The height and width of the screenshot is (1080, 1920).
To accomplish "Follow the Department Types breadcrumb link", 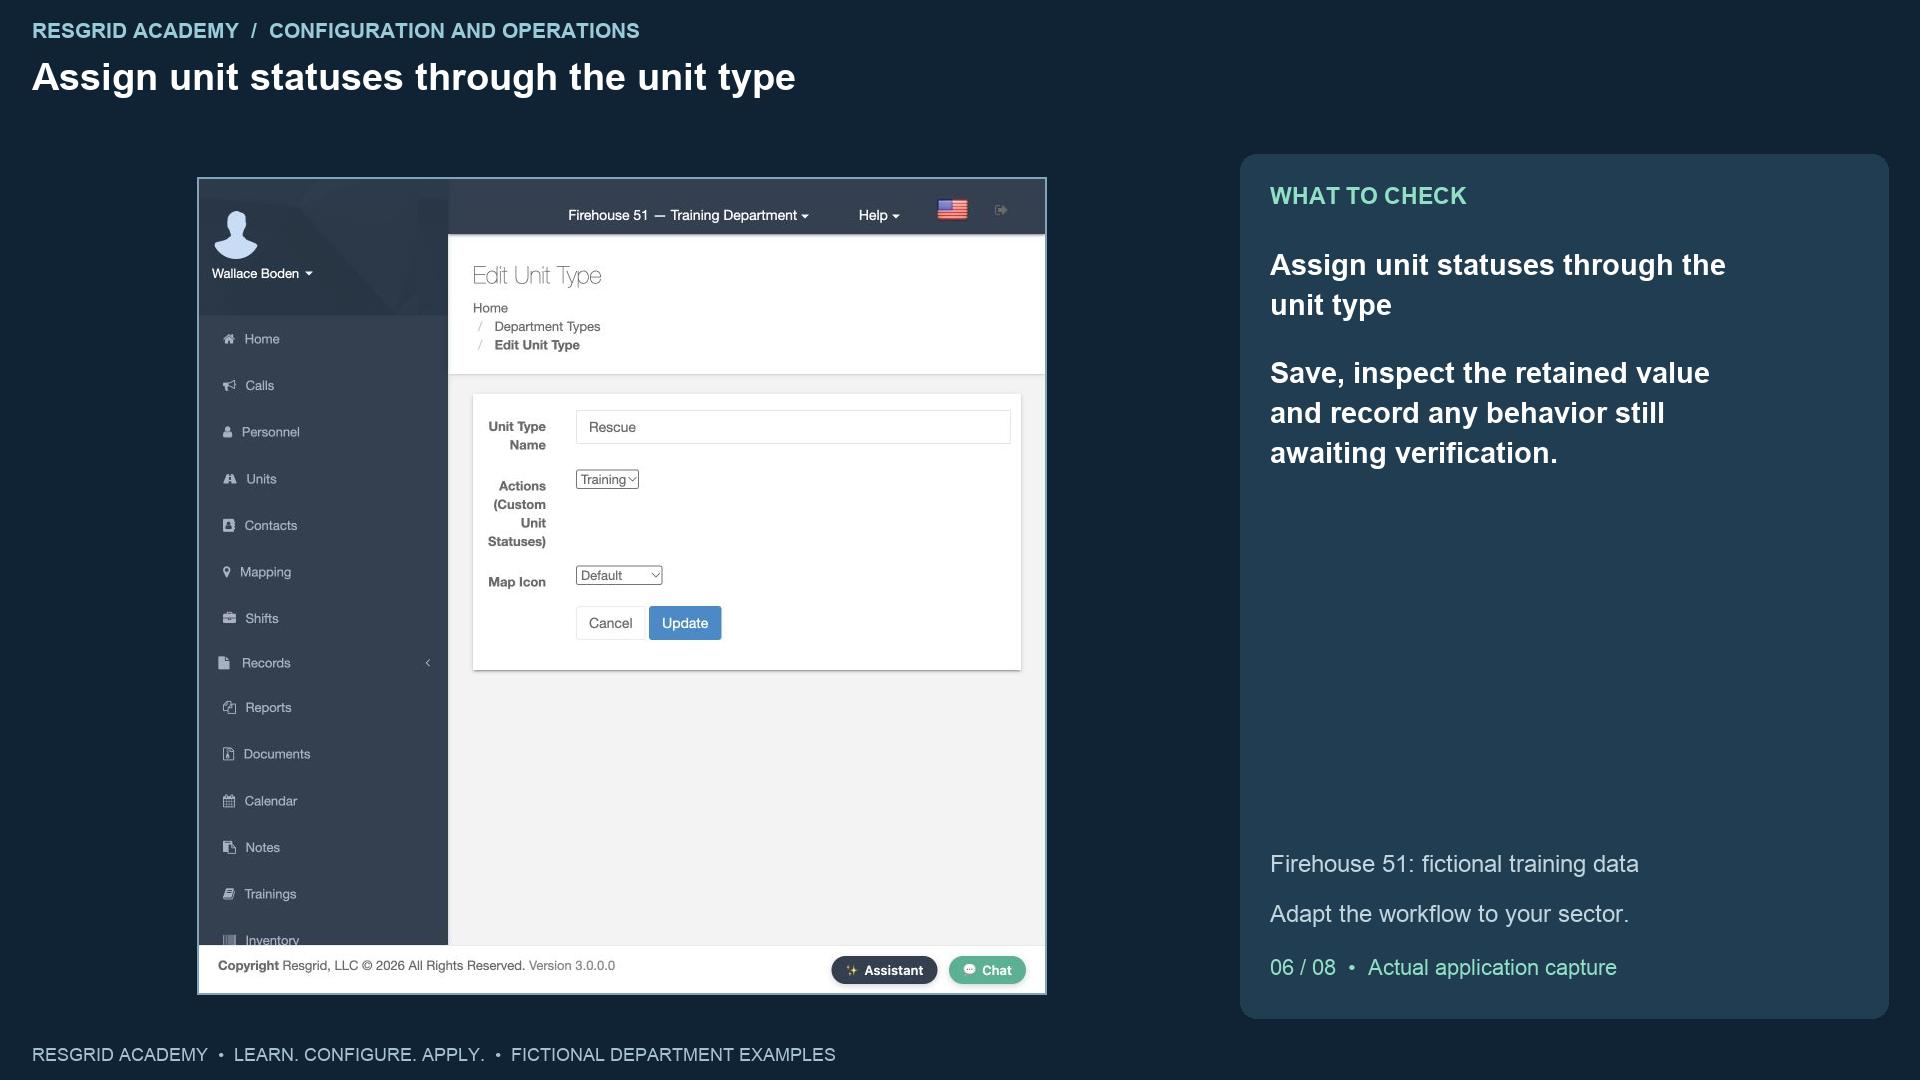I will (547, 327).
